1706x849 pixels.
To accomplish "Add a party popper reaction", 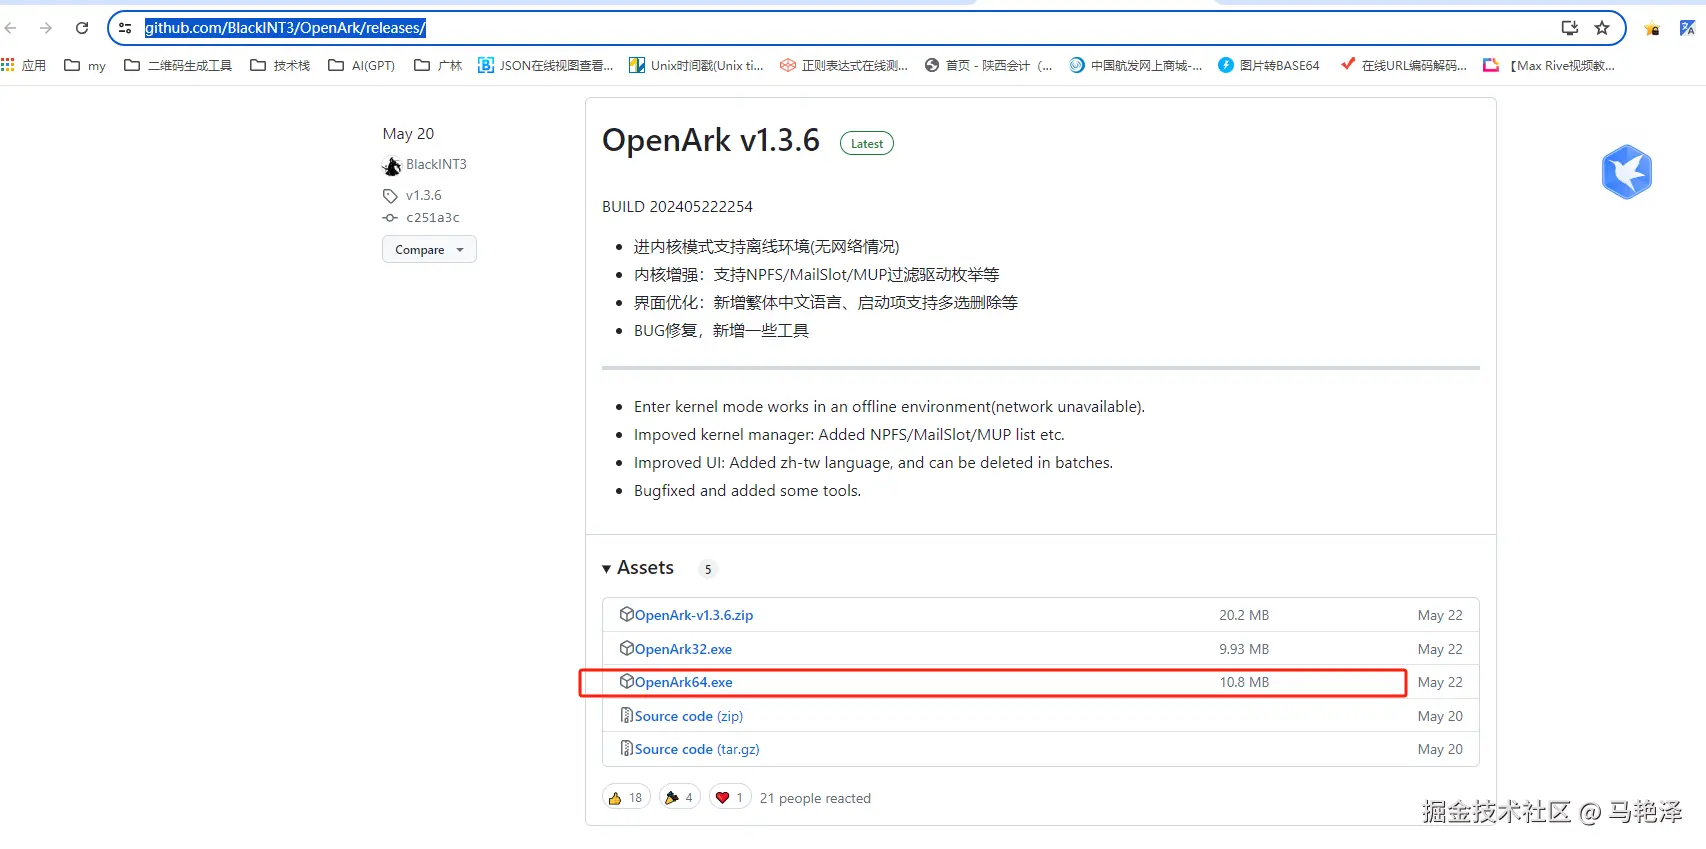I will (679, 798).
